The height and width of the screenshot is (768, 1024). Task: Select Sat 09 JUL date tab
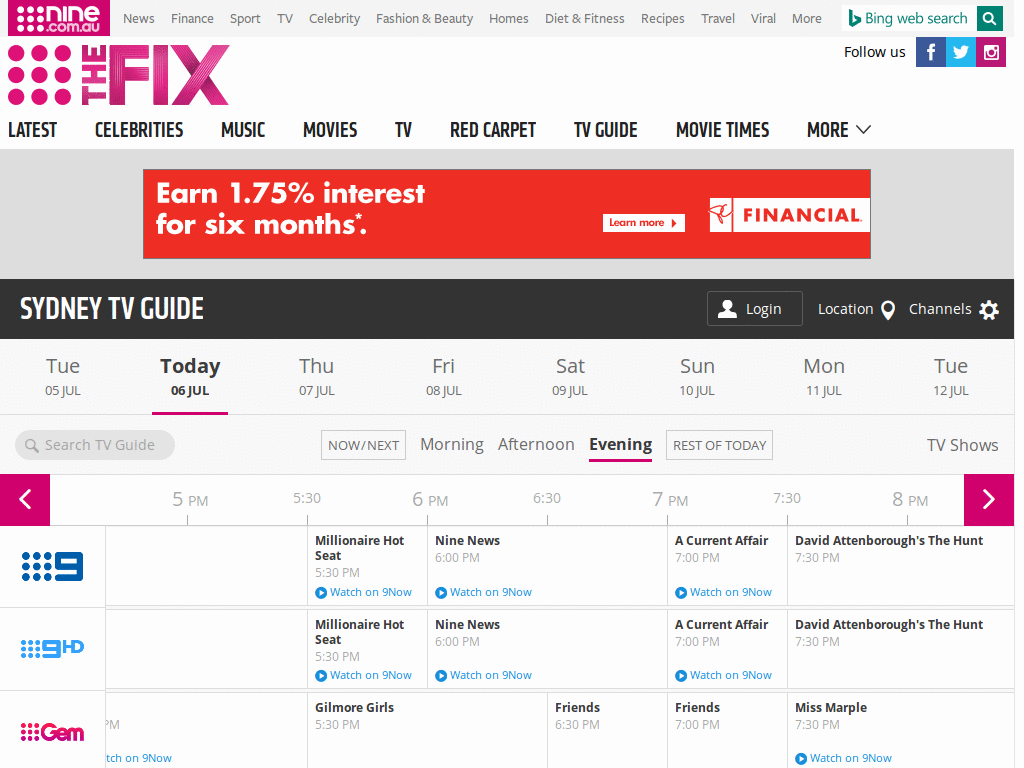570,377
